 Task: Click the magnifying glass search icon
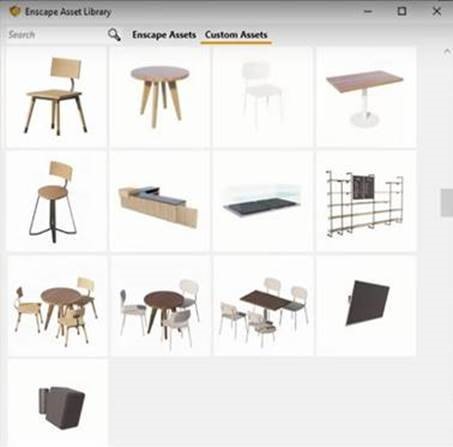pos(114,35)
